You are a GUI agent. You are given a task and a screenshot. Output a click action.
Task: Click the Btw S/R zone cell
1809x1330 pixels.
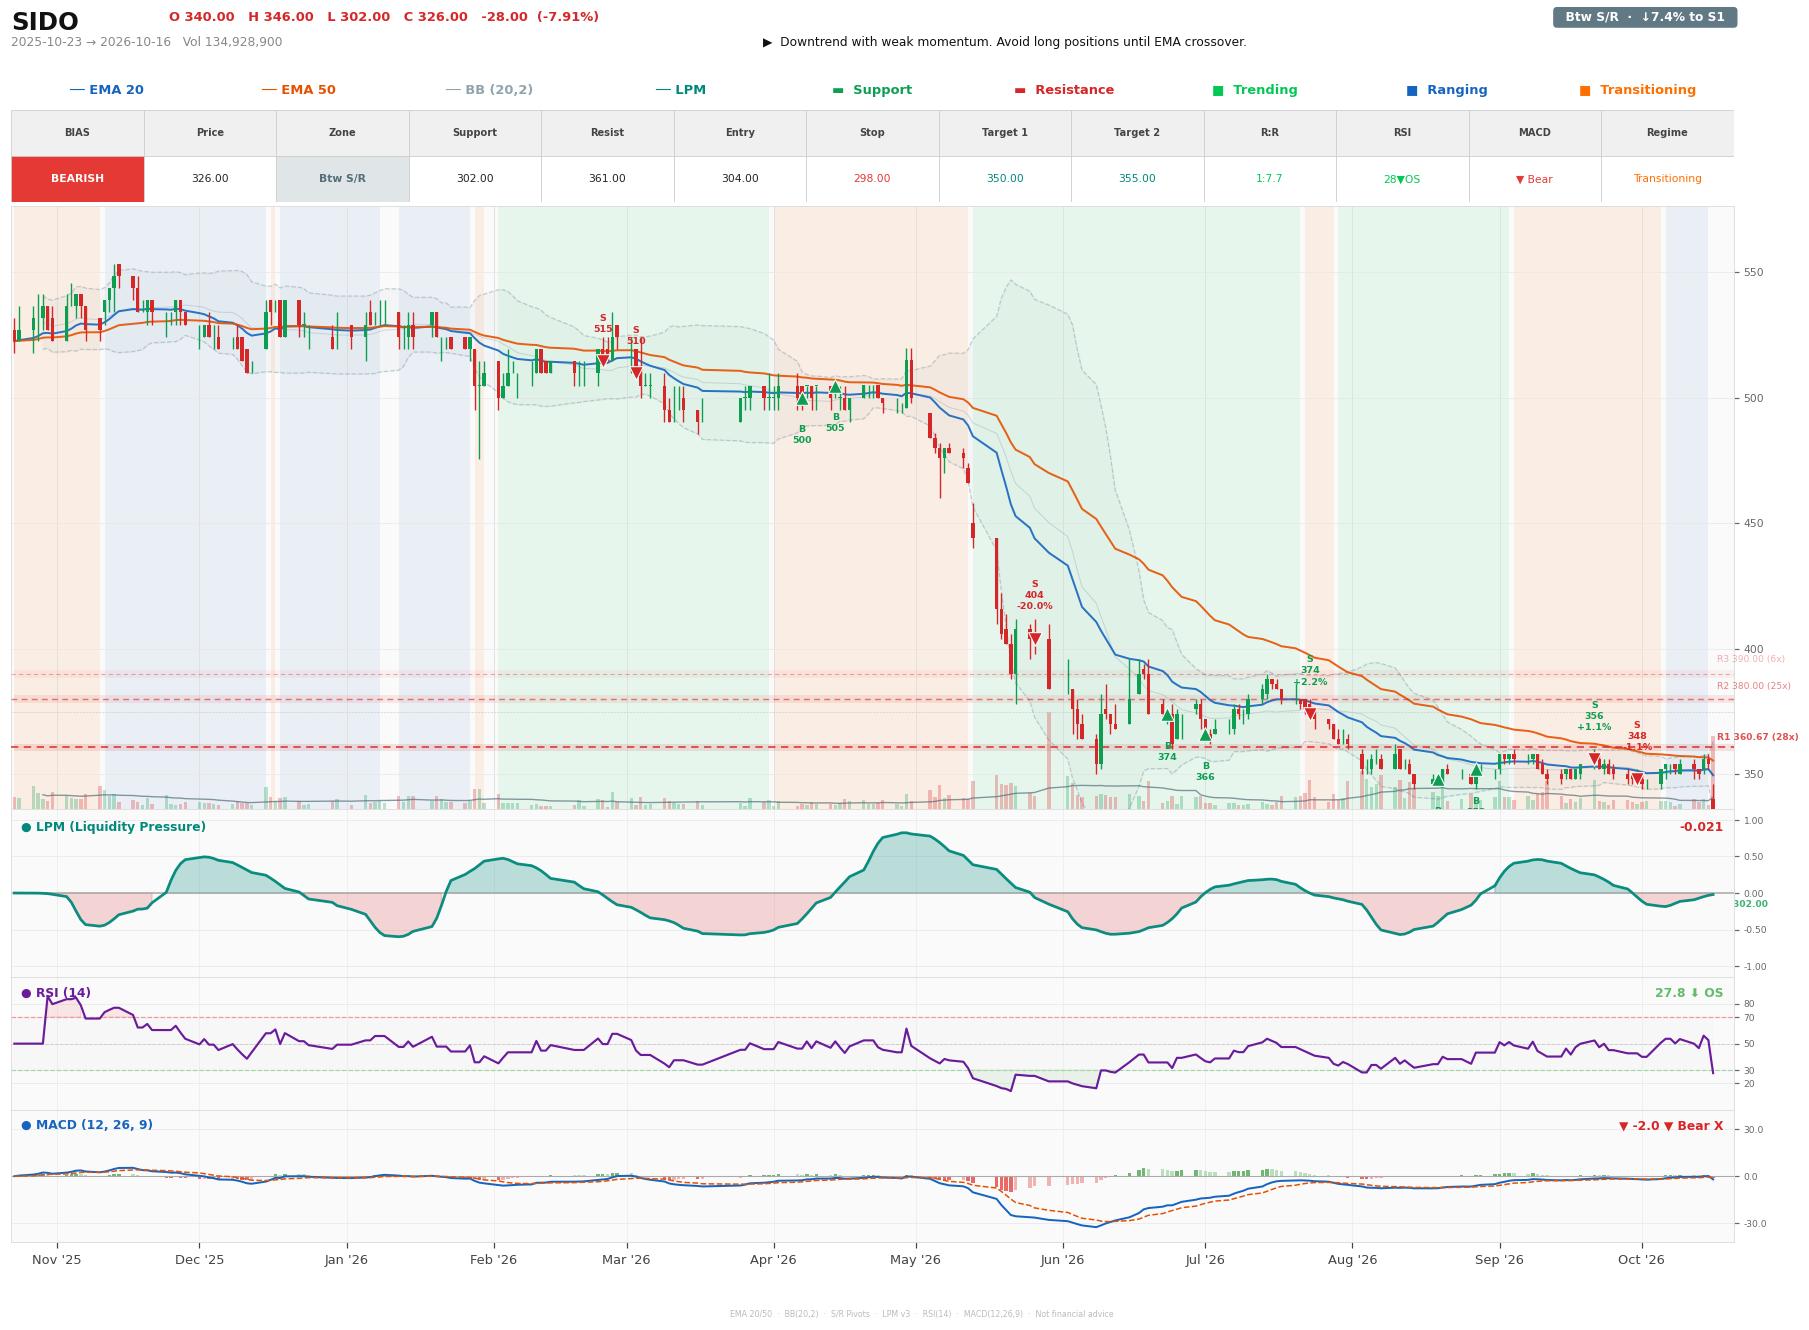pos(342,179)
